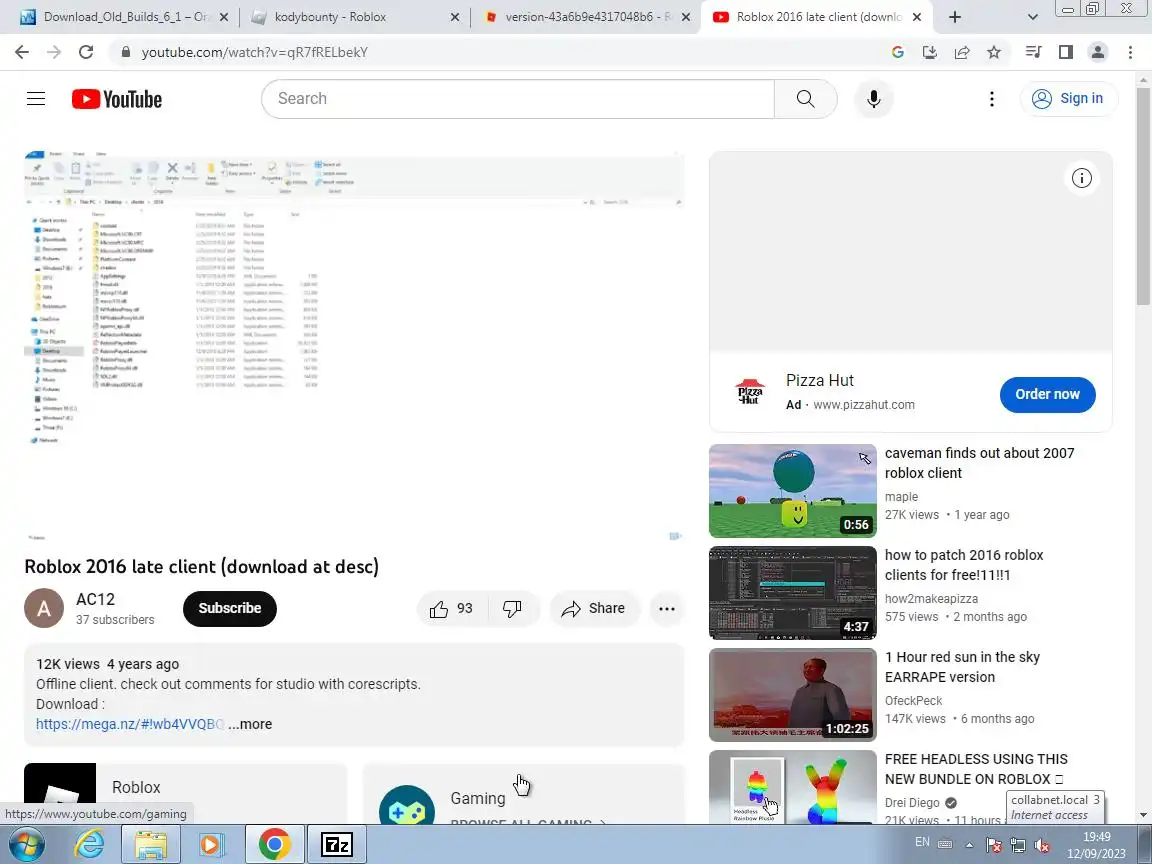Screen dimensions: 1152x864
Task: Open the mega.nz download link
Action: [x=130, y=724]
